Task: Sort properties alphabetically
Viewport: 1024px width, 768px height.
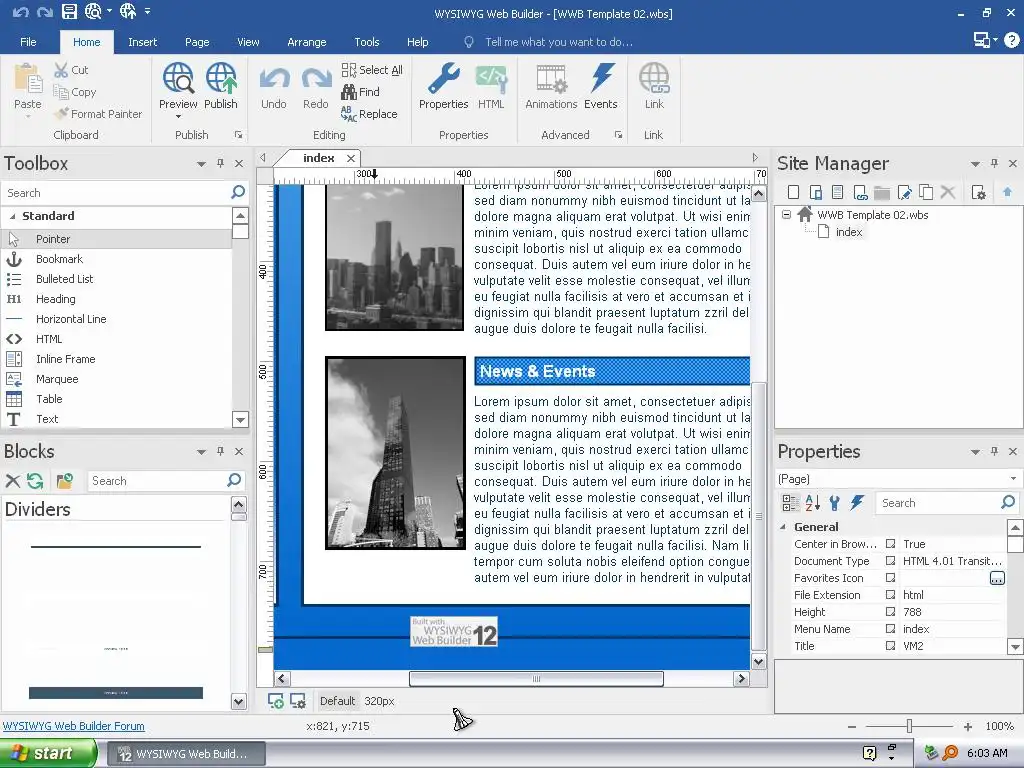Action: pyautogui.click(x=812, y=502)
